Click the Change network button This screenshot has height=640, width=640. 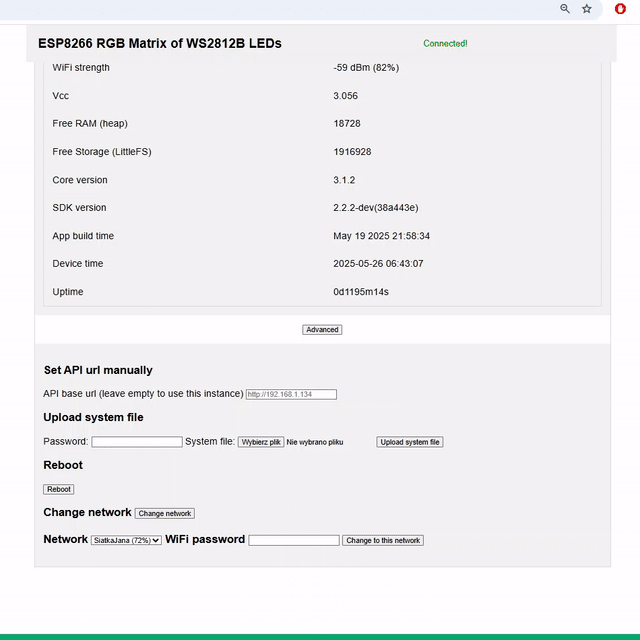165,513
